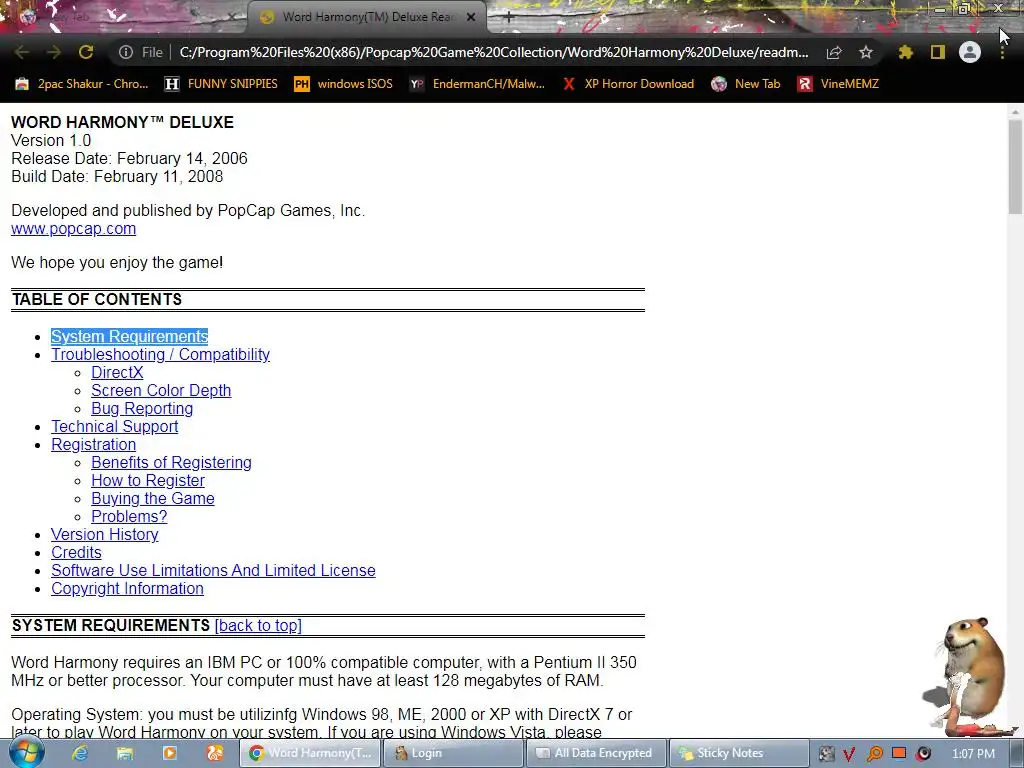Switch to the Word Harmony(TM) Deluxe tab
Image resolution: width=1024 pixels, height=768 pixels.
(367, 18)
